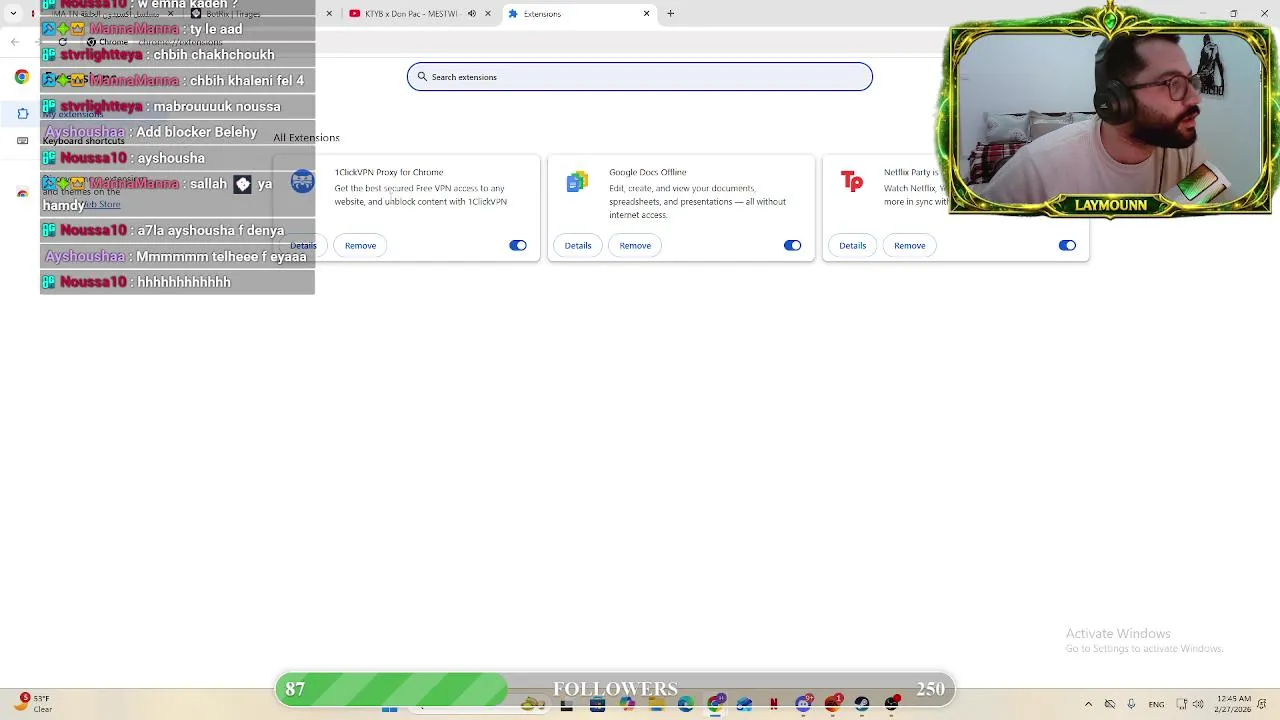Remove the 1ClickVPN Proxy extension
Screen dimensions: 1280x720
[360, 245]
